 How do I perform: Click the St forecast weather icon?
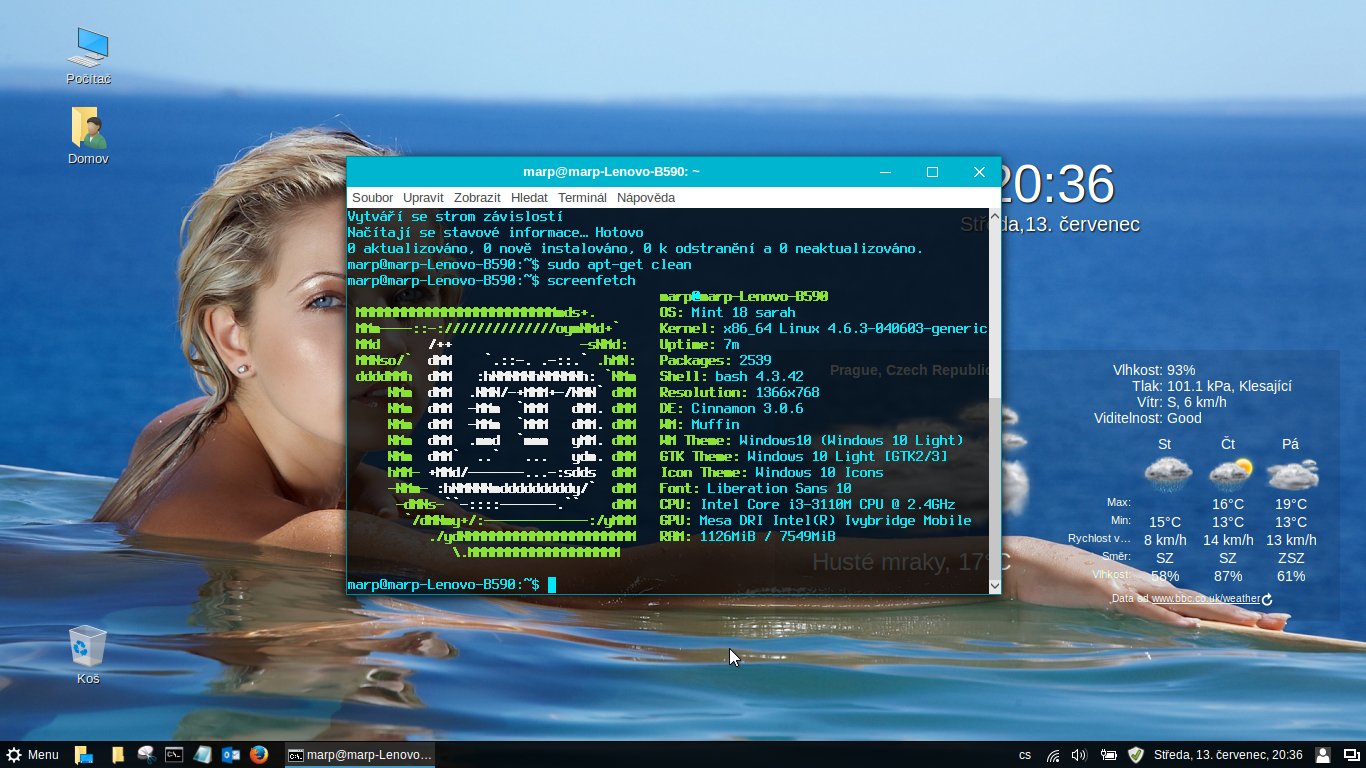point(1167,473)
